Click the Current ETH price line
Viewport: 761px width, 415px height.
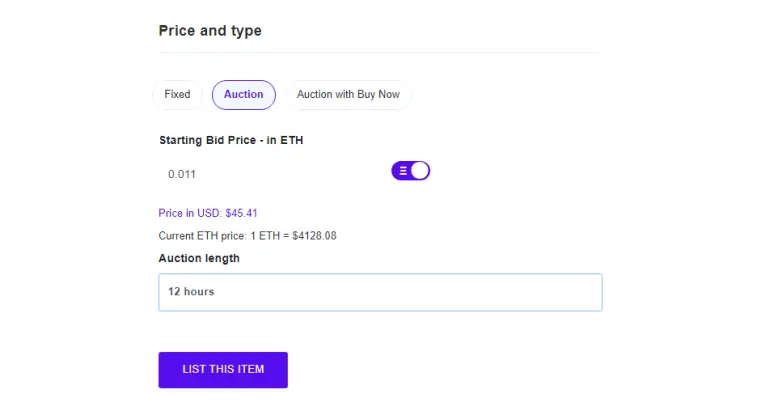click(x=248, y=236)
